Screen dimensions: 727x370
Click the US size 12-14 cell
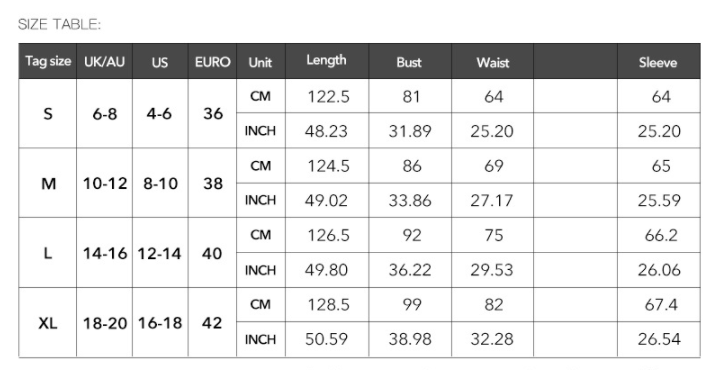point(160,253)
